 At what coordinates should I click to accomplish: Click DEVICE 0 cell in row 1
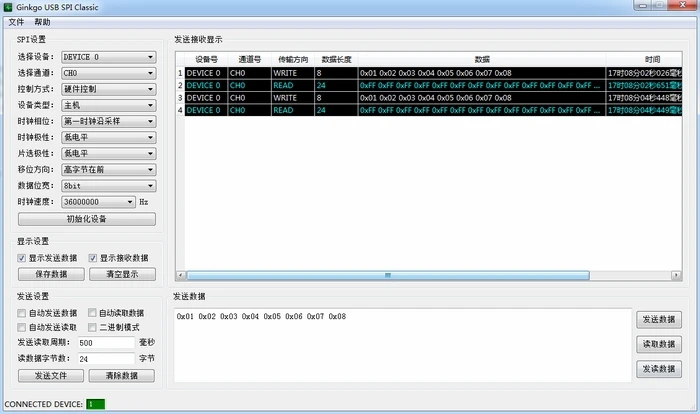(206, 73)
